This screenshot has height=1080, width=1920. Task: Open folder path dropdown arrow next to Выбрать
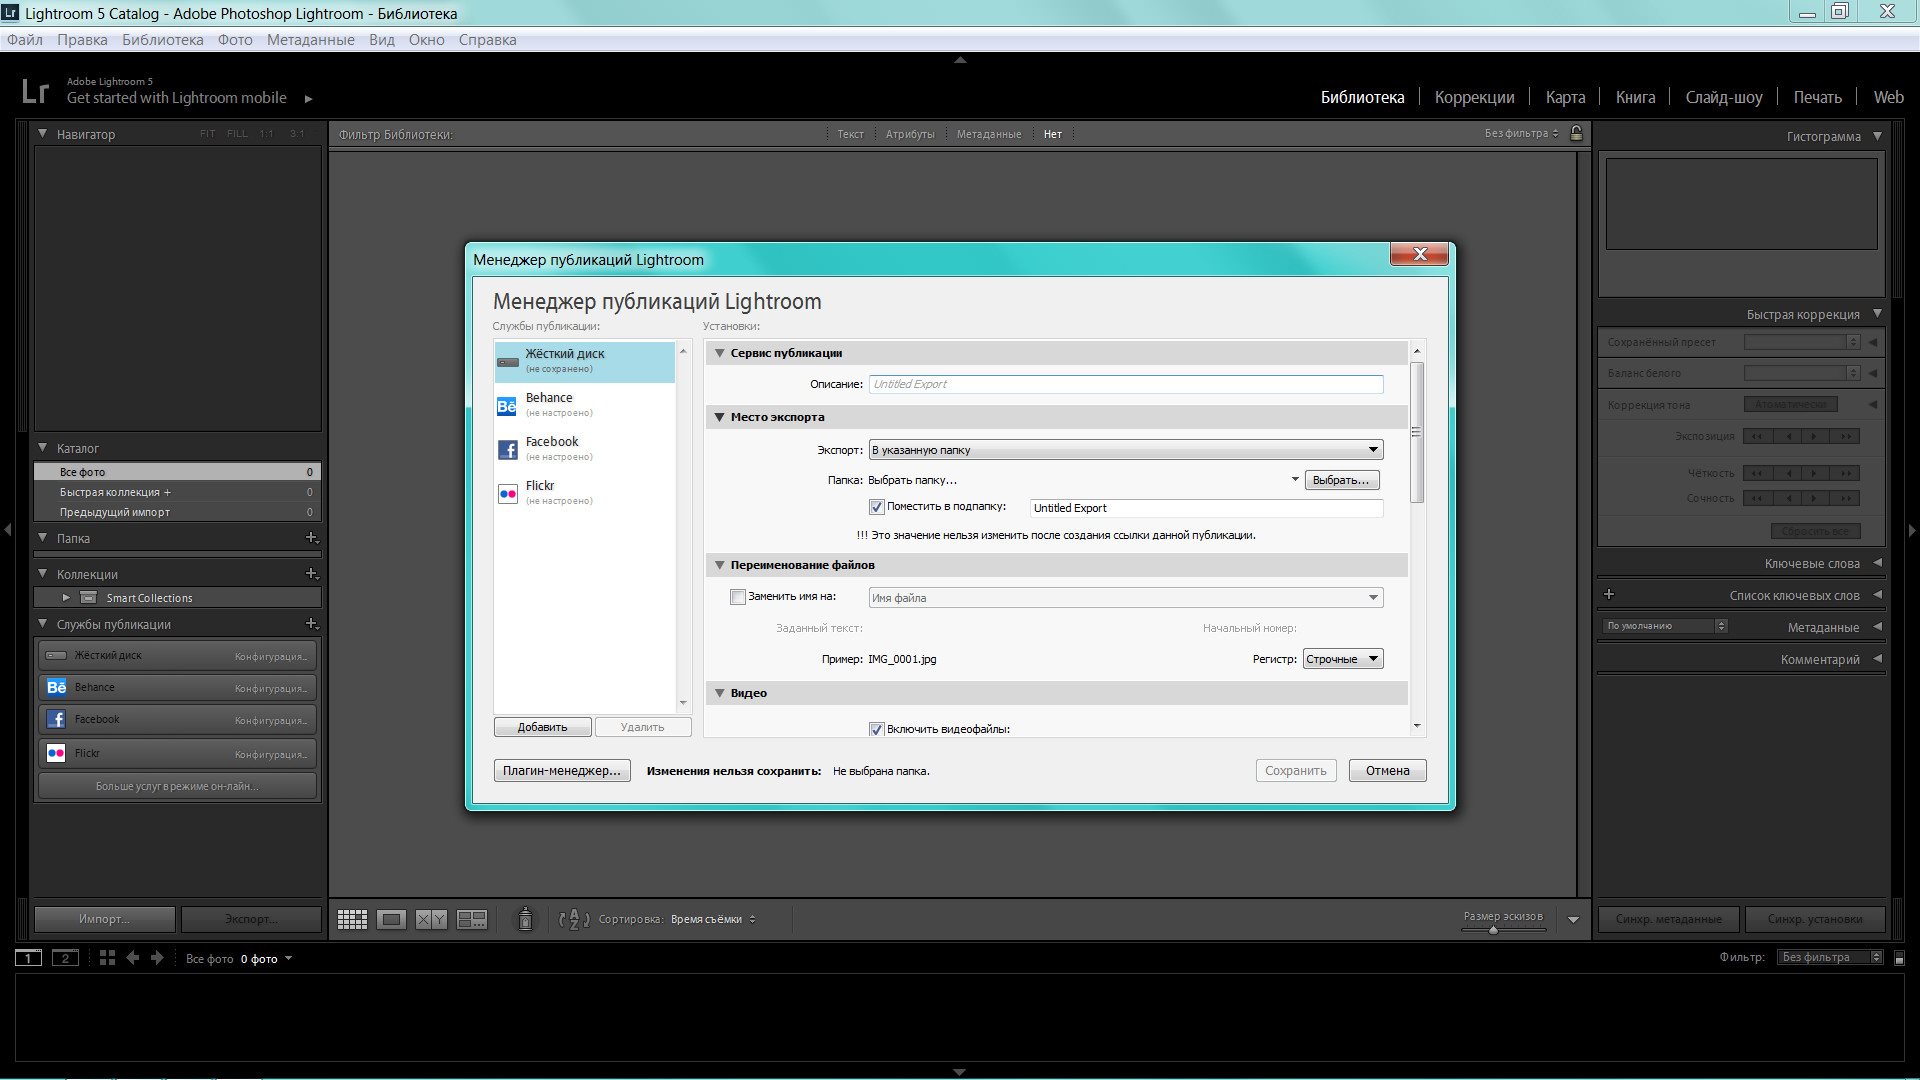(1295, 479)
